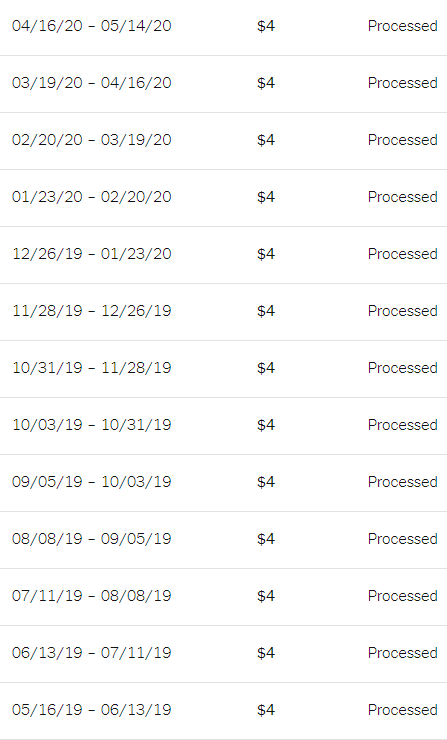Click the 10/03/19 - 10/31/19 date range
Image resolution: width=447 pixels, height=740 pixels.
[92, 425]
